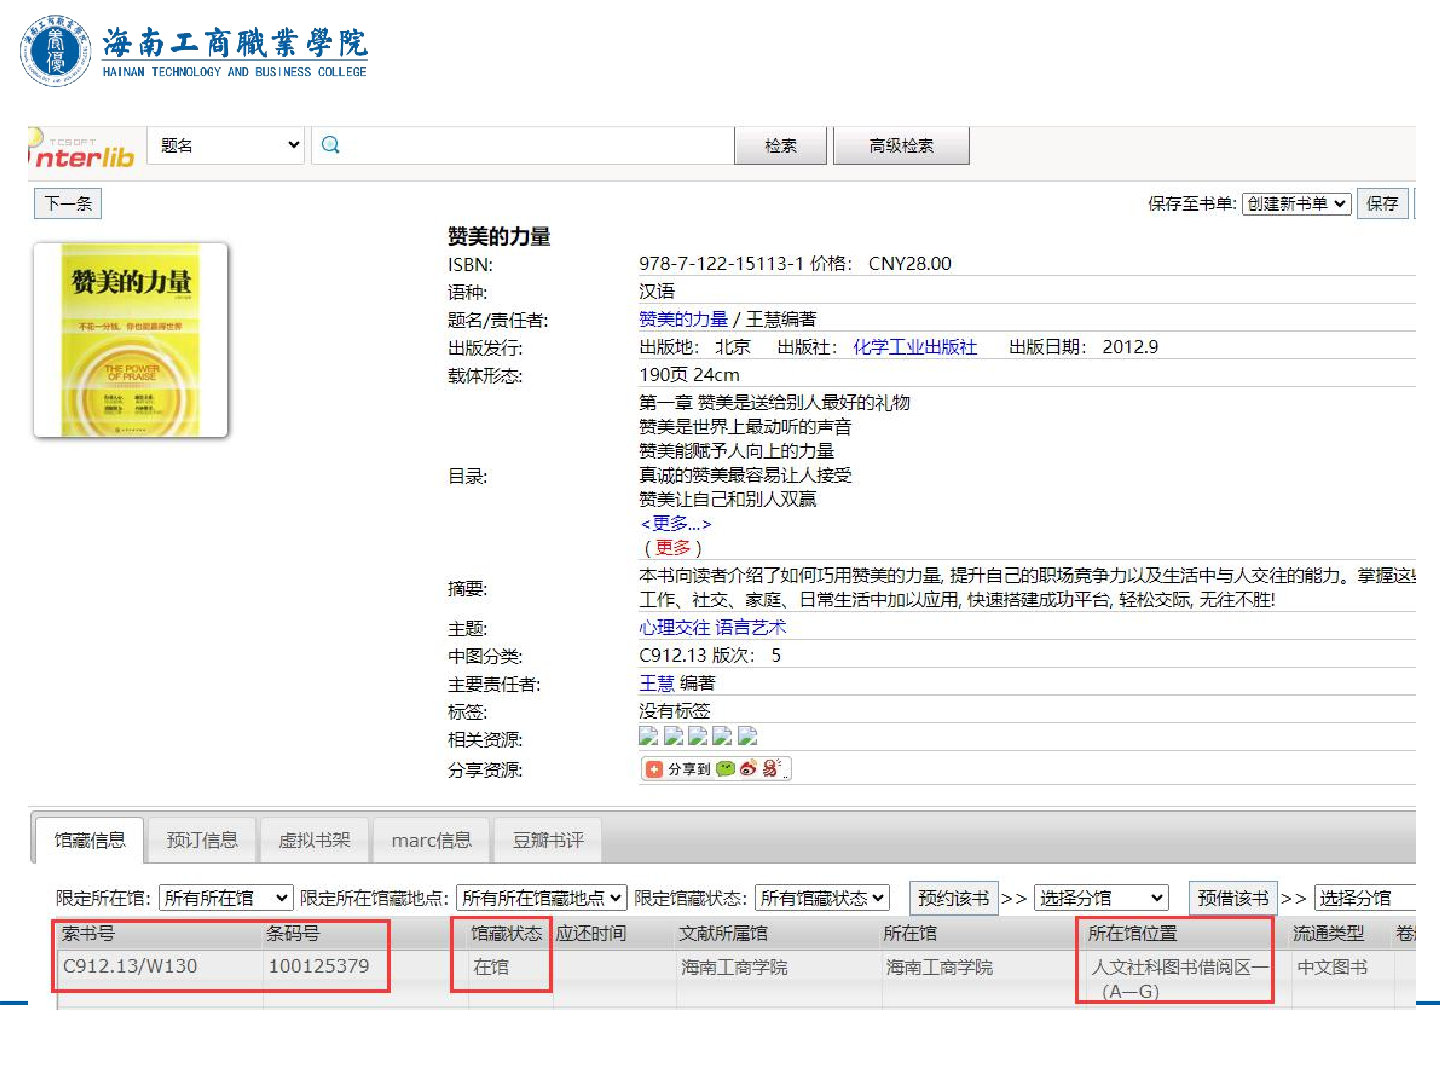This screenshot has height=1080, width=1440.
Task: Open the 化学工业出版社 publisher link
Action: [914, 347]
